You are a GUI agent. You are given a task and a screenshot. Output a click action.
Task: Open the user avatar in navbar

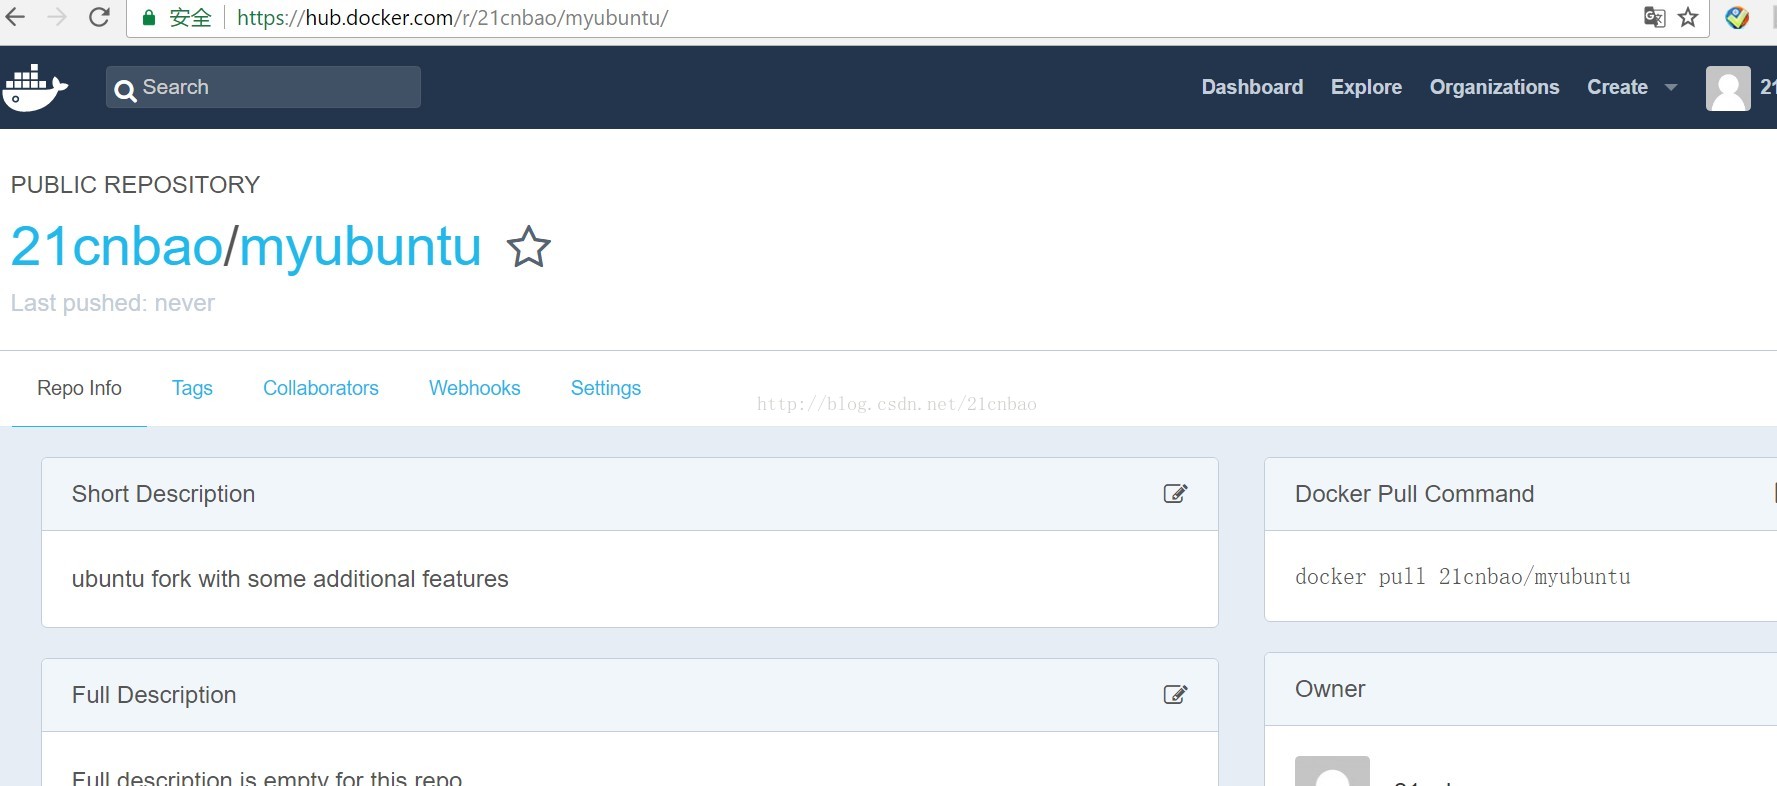(1728, 88)
